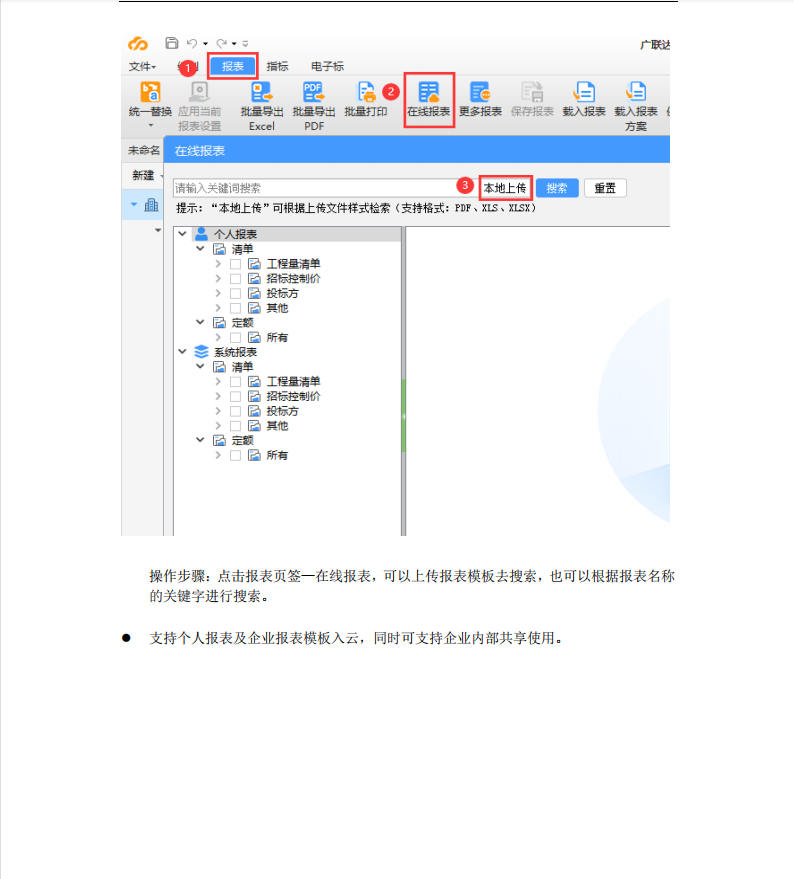Open the 文件 menu
This screenshot has width=794, height=879.
point(142,66)
